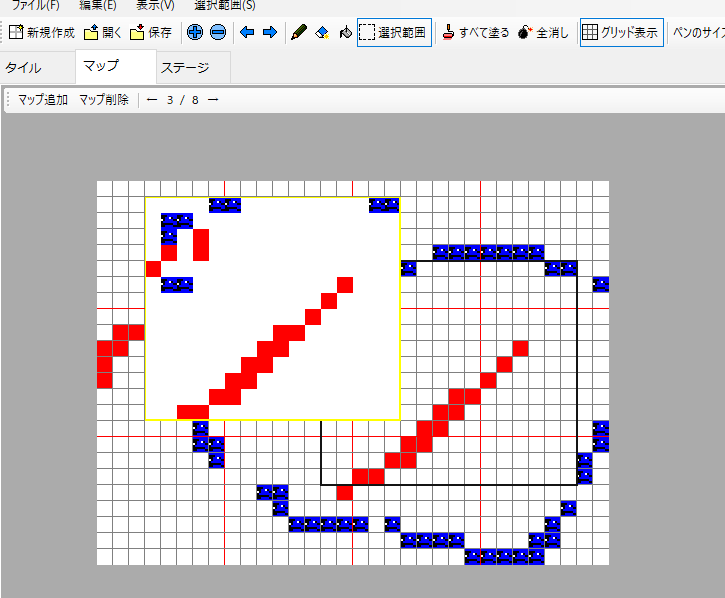The height and width of the screenshot is (598, 725).
Task: Click the red tile at the top of the diagonal inside yellow selection
Action: point(345,285)
